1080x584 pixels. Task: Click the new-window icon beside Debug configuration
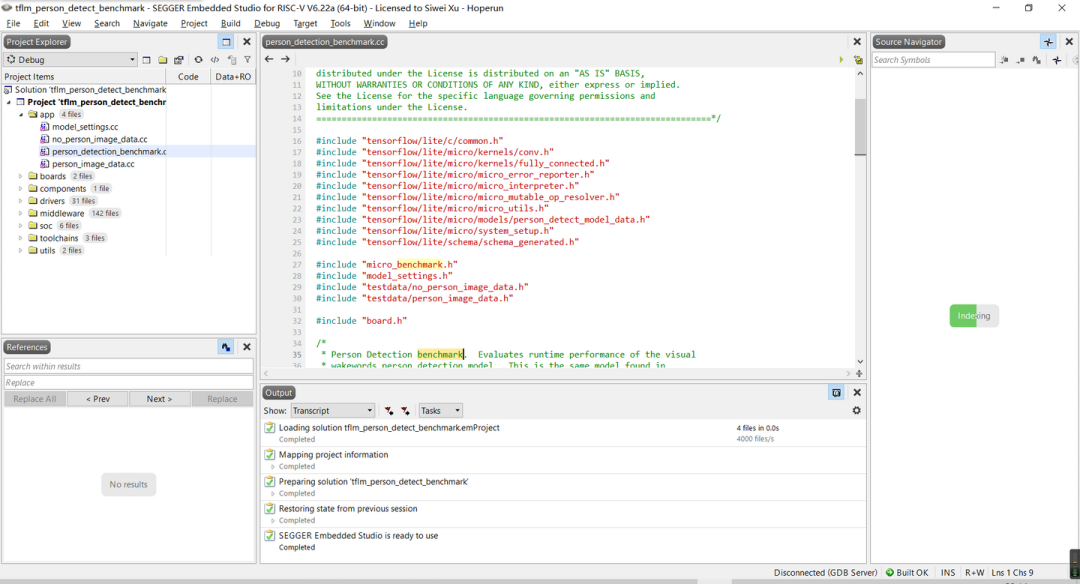(x=146, y=60)
